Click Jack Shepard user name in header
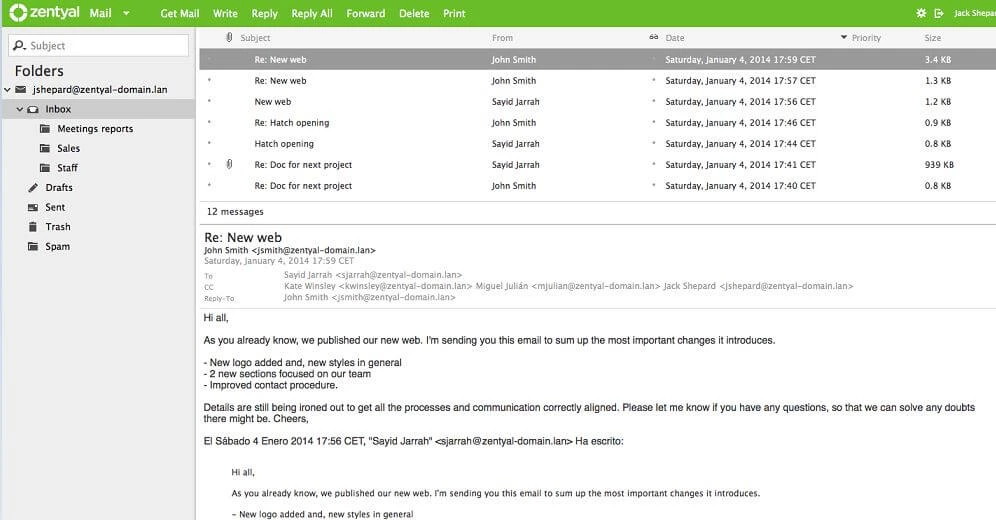The height and width of the screenshot is (520, 996). [974, 13]
